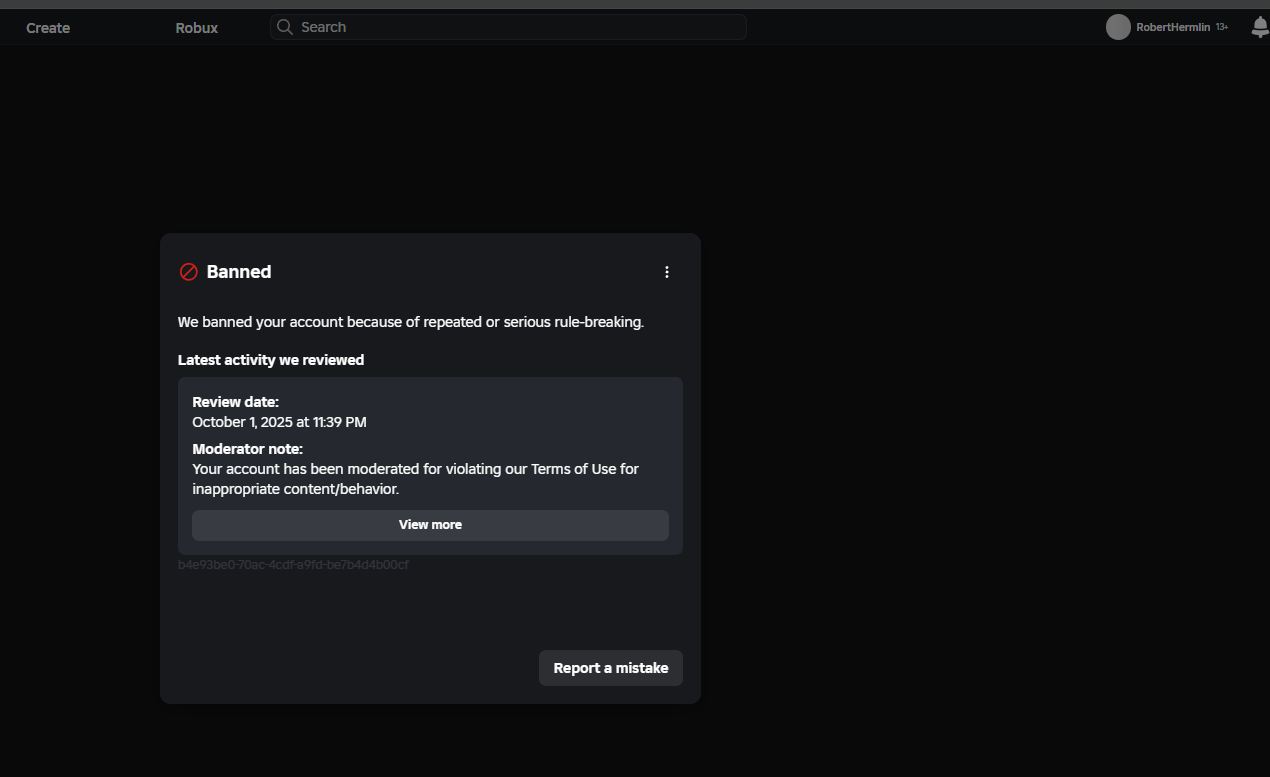This screenshot has width=1270, height=777.
Task: Click the search magnifier icon
Action: click(x=285, y=27)
